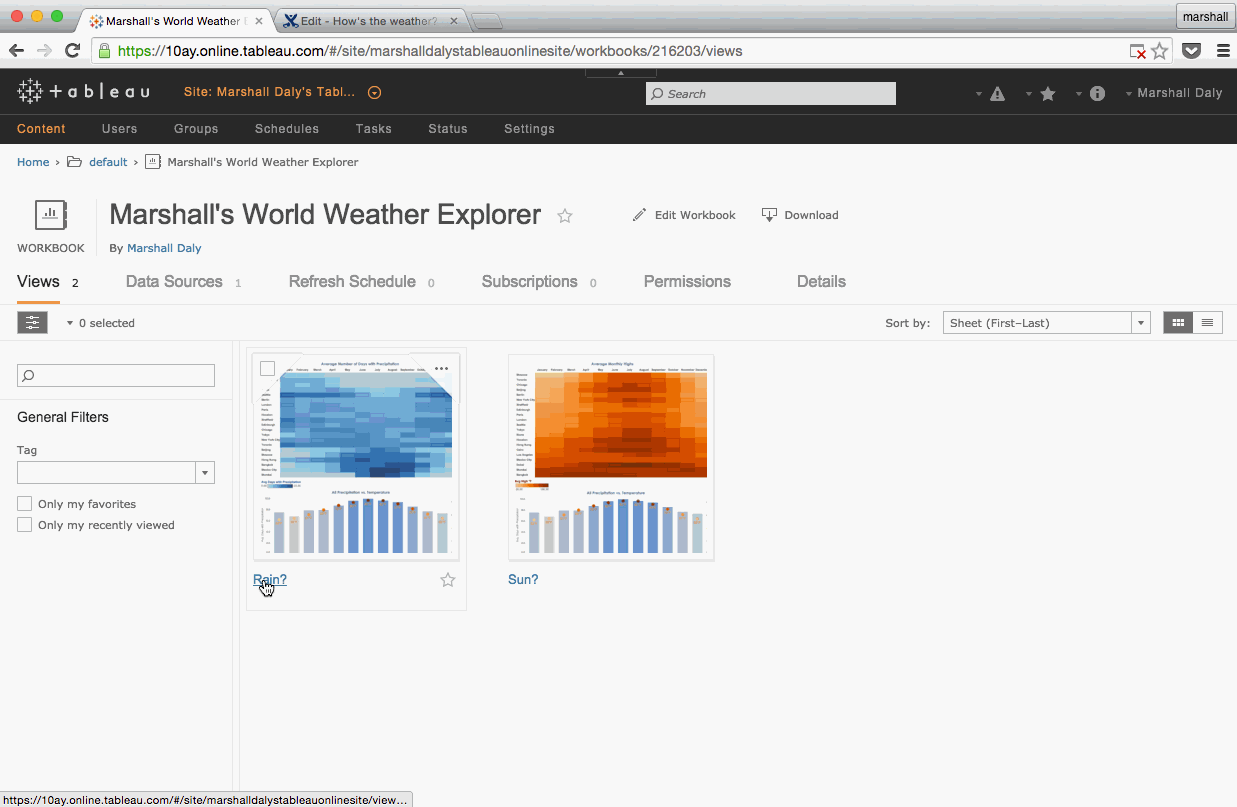This screenshot has width=1237, height=807.
Task: Enable Only my favorites checkbox
Action: coord(25,504)
